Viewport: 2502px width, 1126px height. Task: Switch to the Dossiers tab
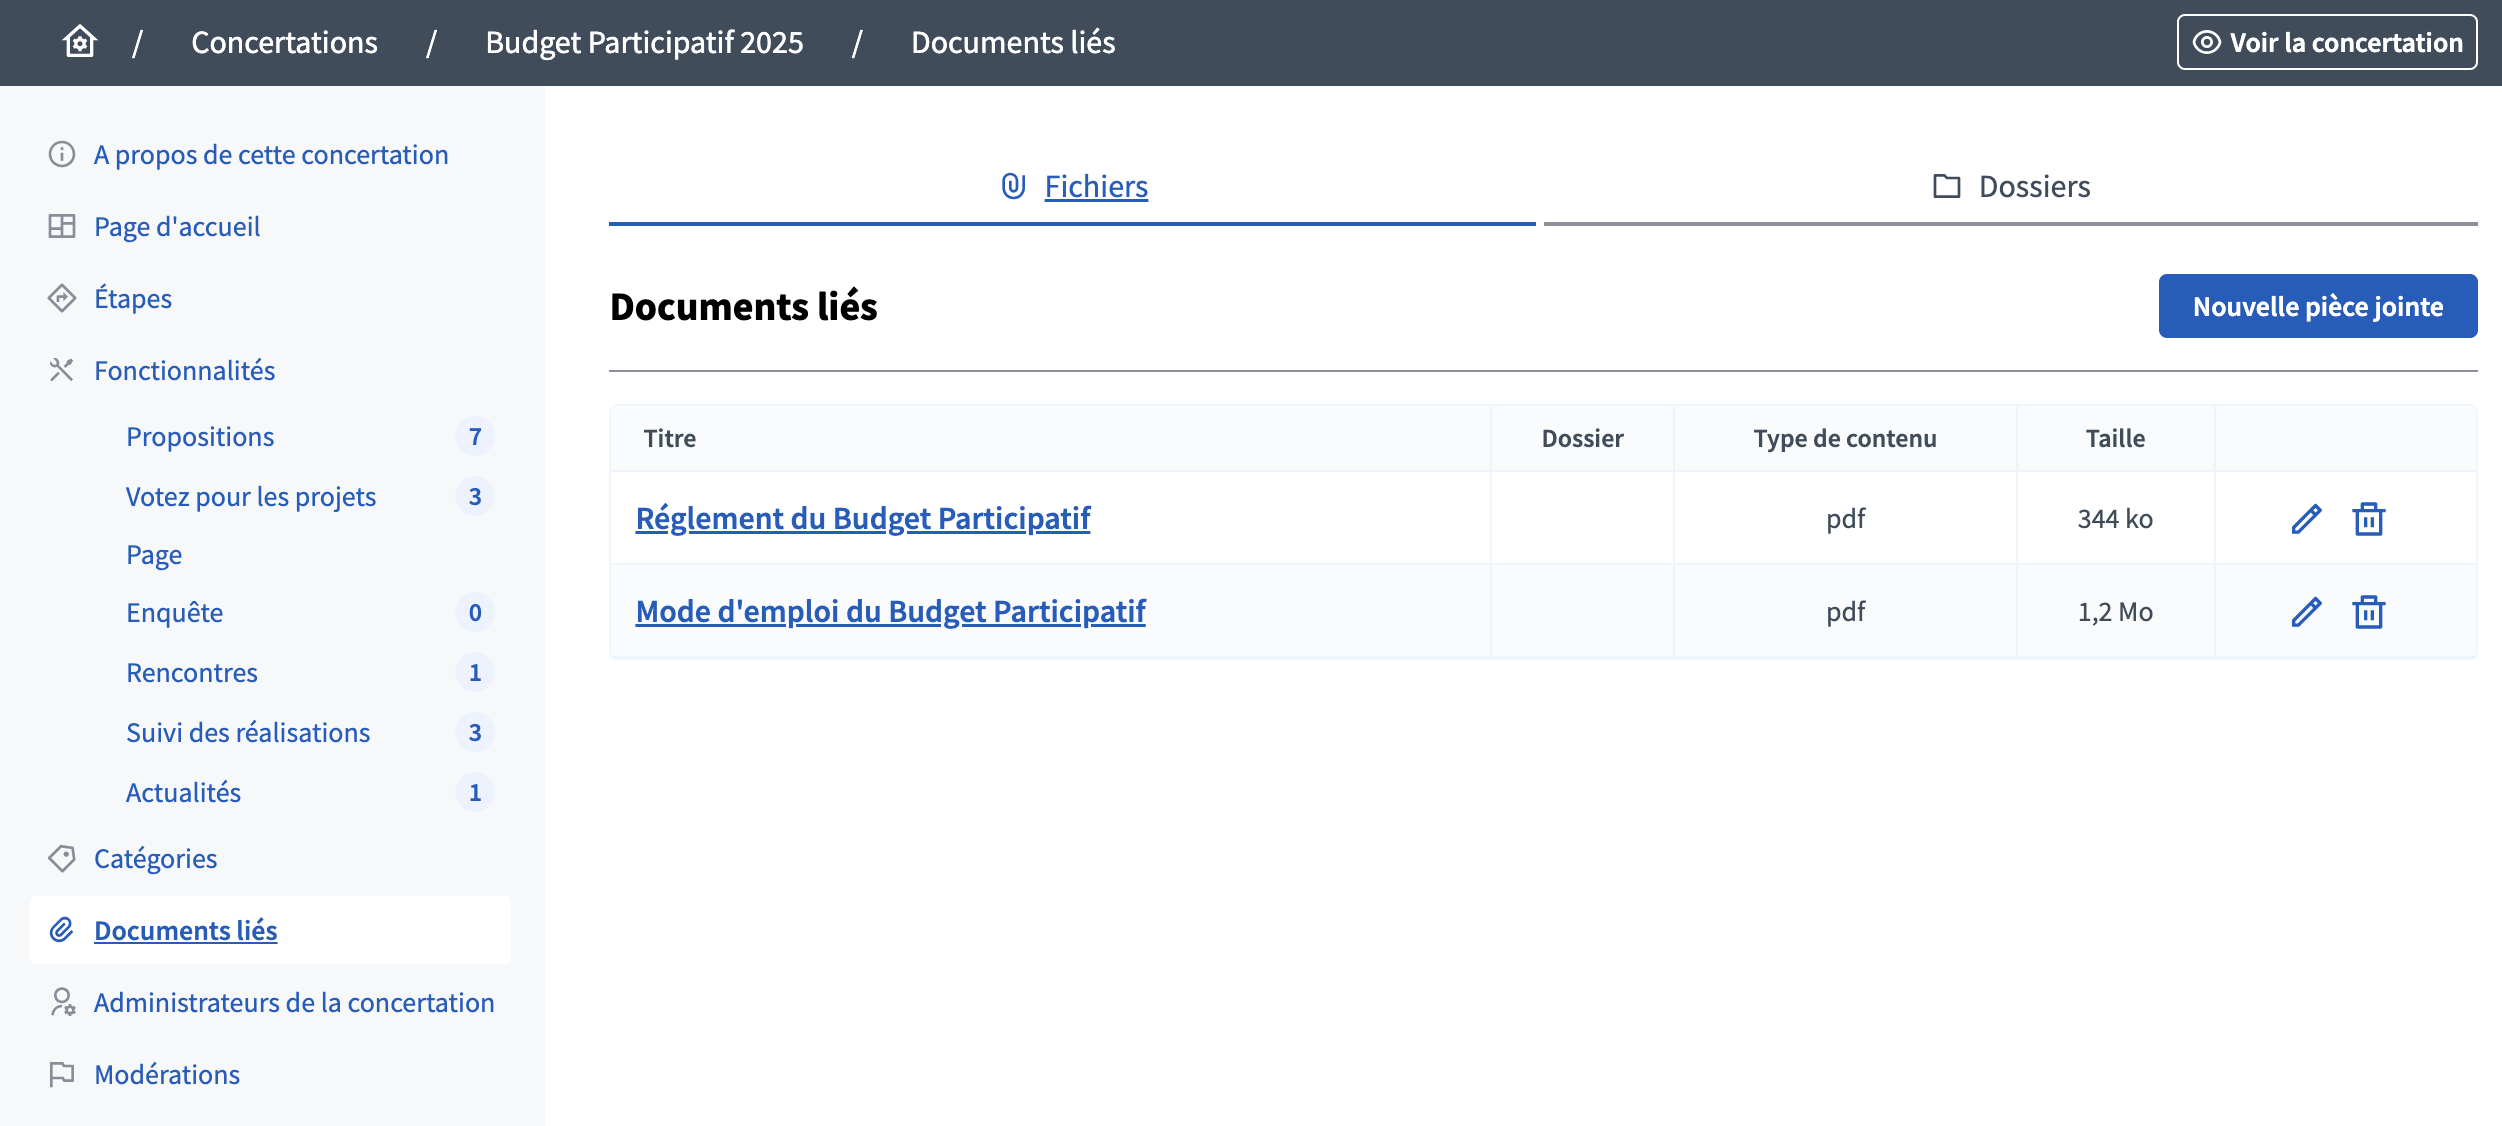(x=2011, y=187)
